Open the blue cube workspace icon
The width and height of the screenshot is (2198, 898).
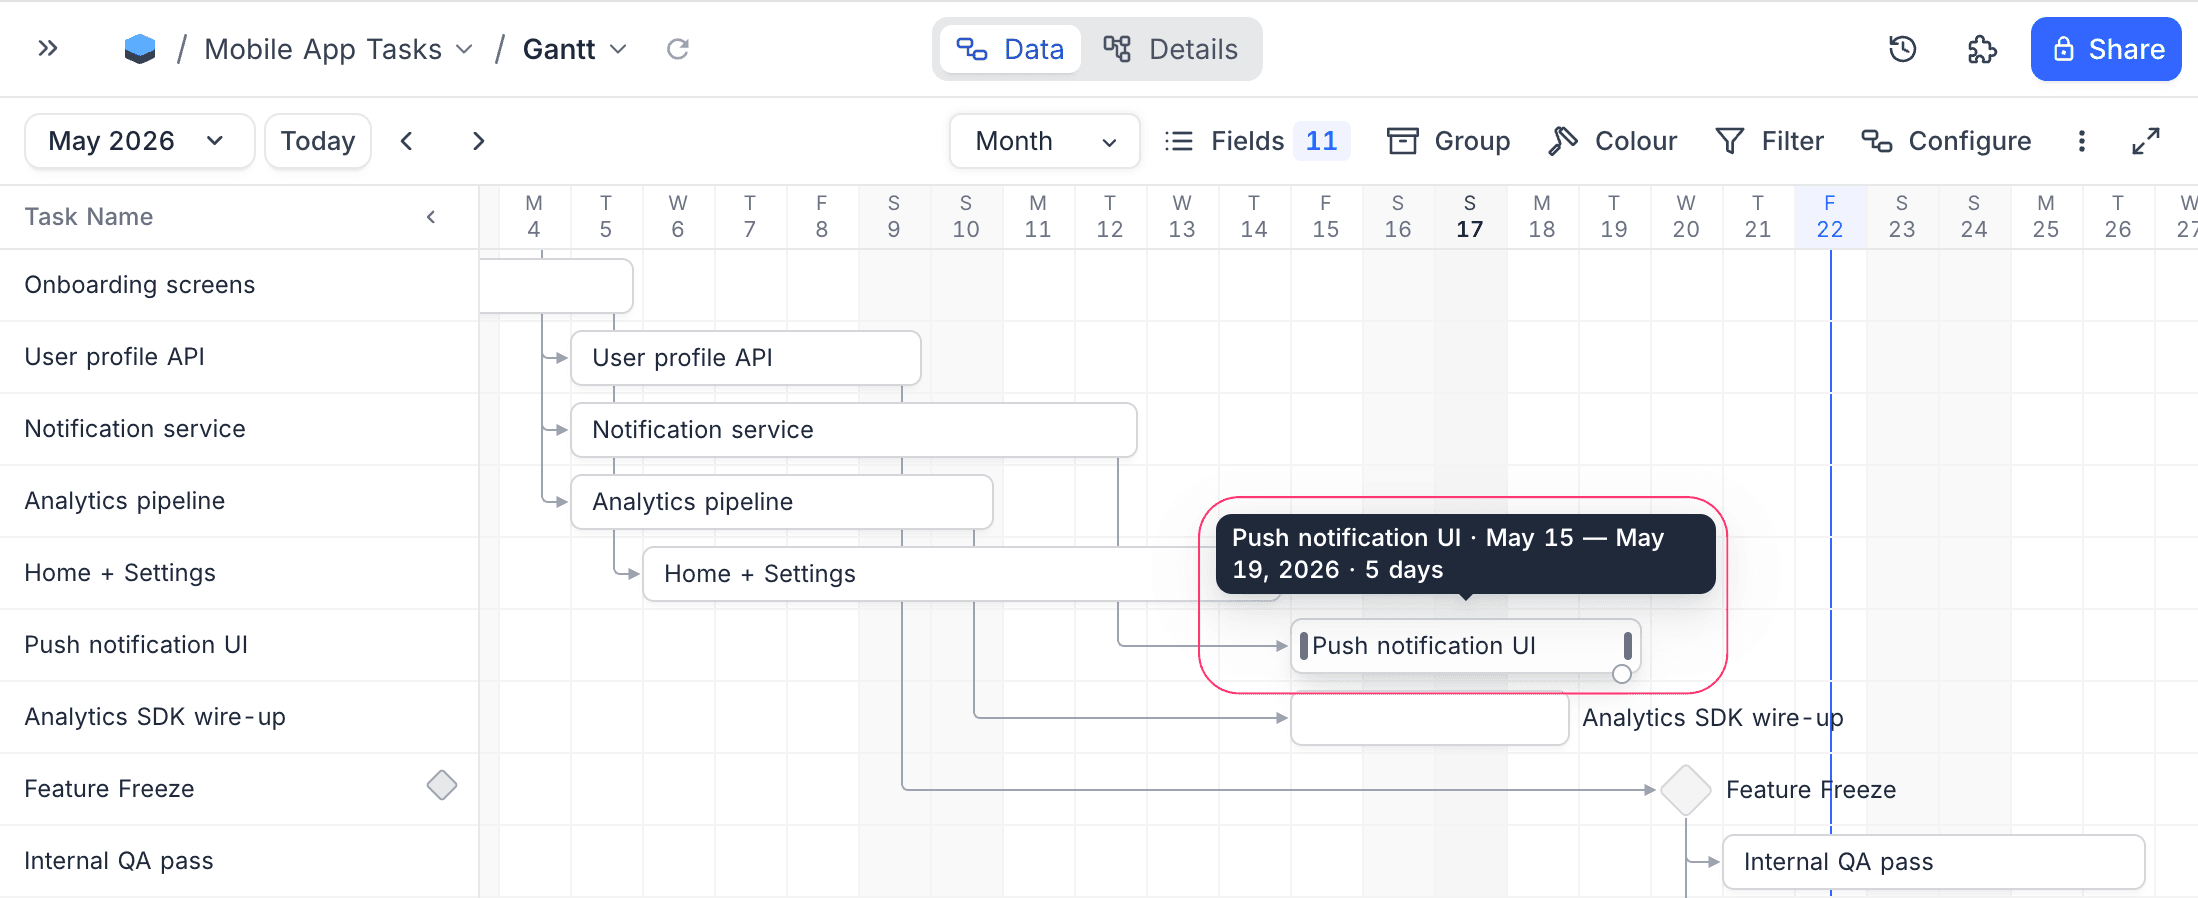pyautogui.click(x=140, y=49)
